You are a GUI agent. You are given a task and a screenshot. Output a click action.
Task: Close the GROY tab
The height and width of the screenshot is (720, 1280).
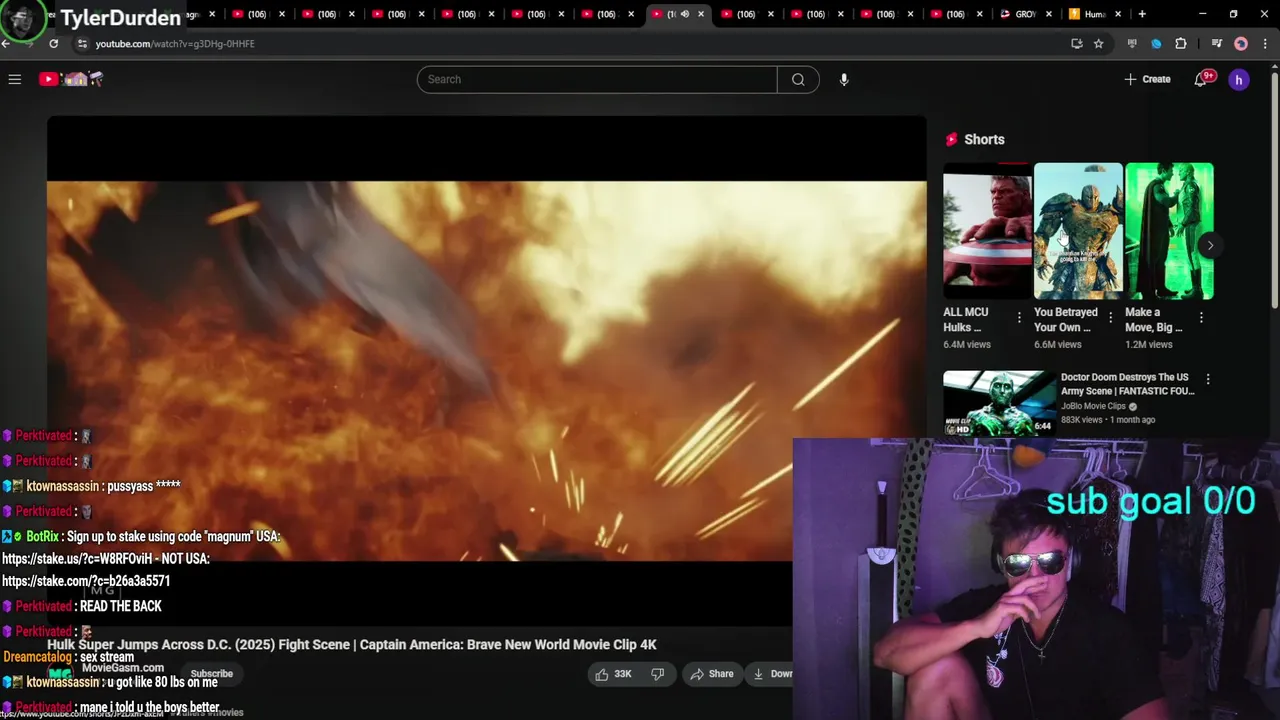tap(1049, 14)
